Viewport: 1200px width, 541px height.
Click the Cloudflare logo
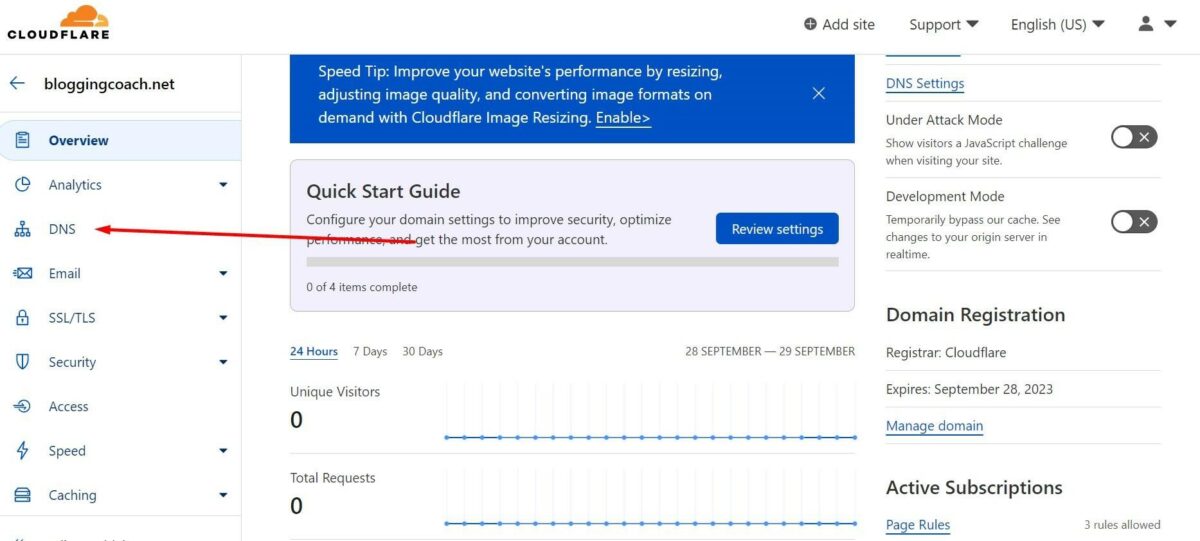tap(58, 23)
